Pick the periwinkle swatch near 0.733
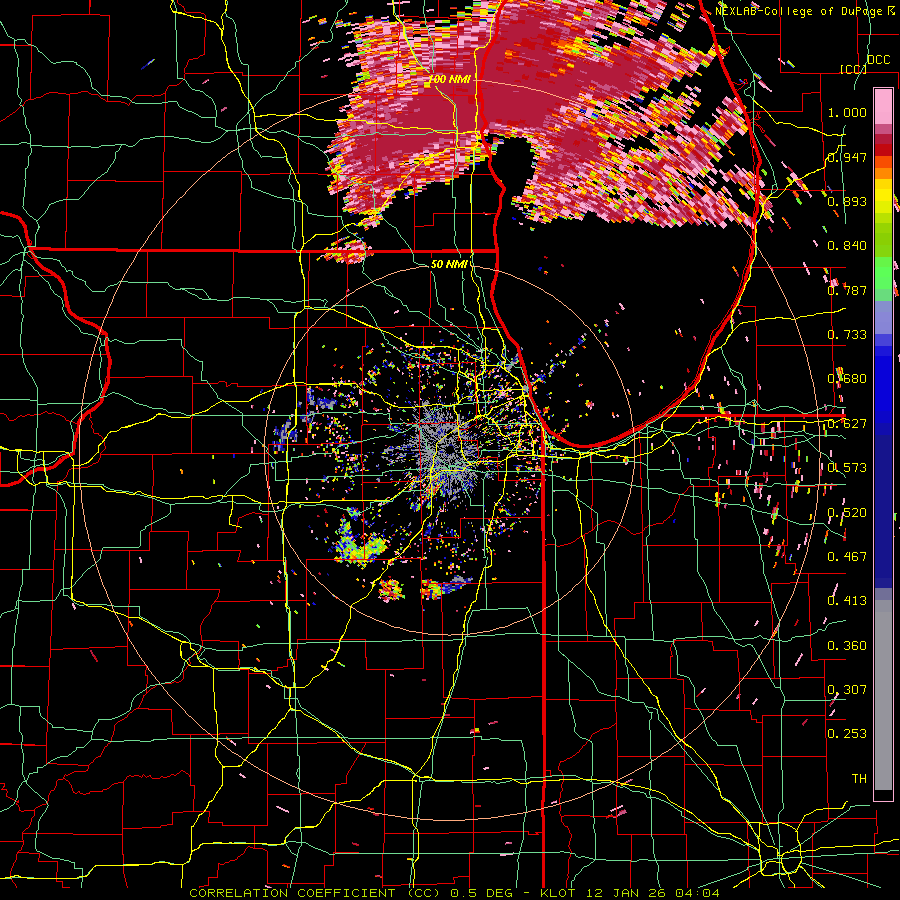 tap(883, 317)
